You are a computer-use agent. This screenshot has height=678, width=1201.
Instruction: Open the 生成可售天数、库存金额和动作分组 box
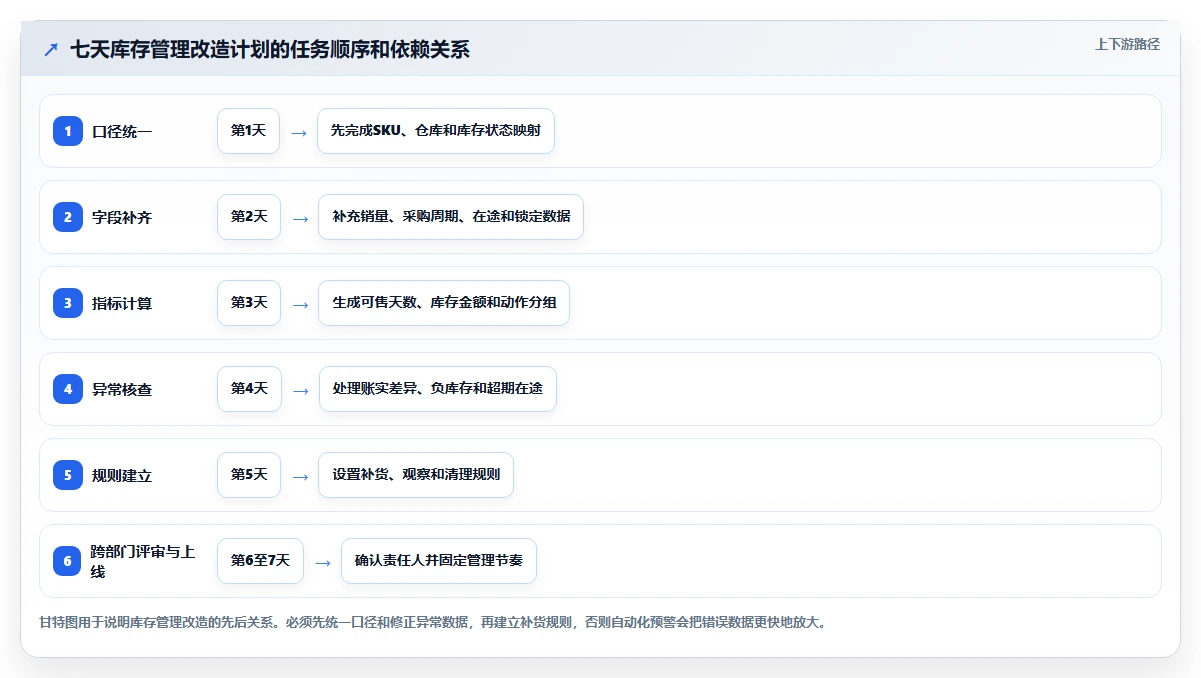(x=444, y=303)
